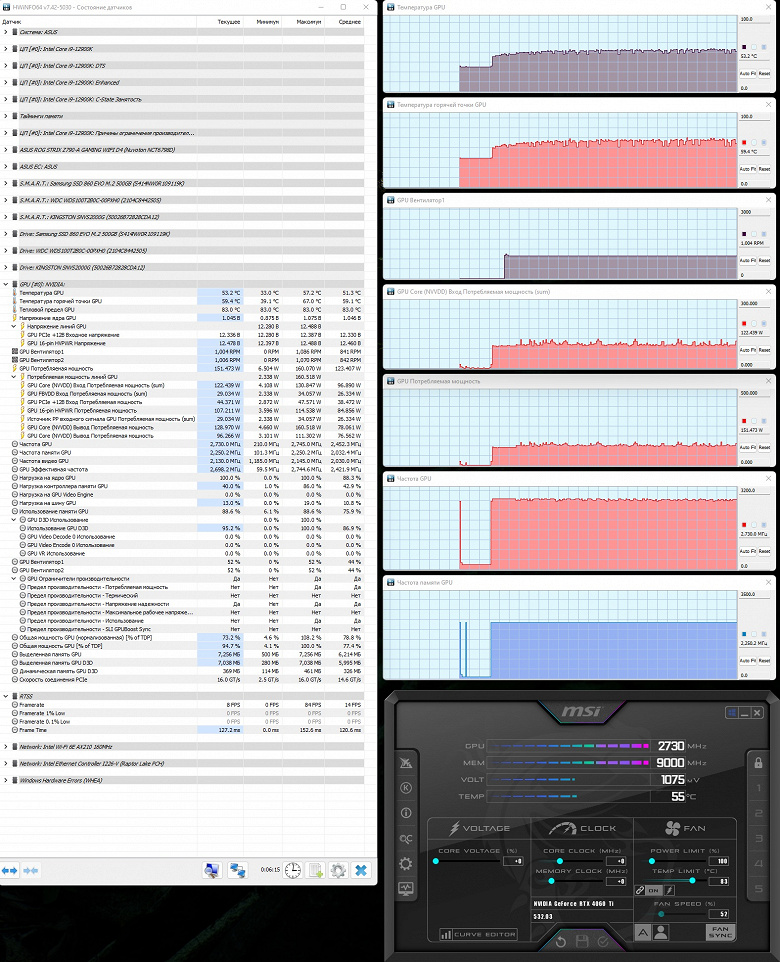Click the apply checkmark icon in Afterburner
This screenshot has height=962, width=780.
[x=603, y=941]
